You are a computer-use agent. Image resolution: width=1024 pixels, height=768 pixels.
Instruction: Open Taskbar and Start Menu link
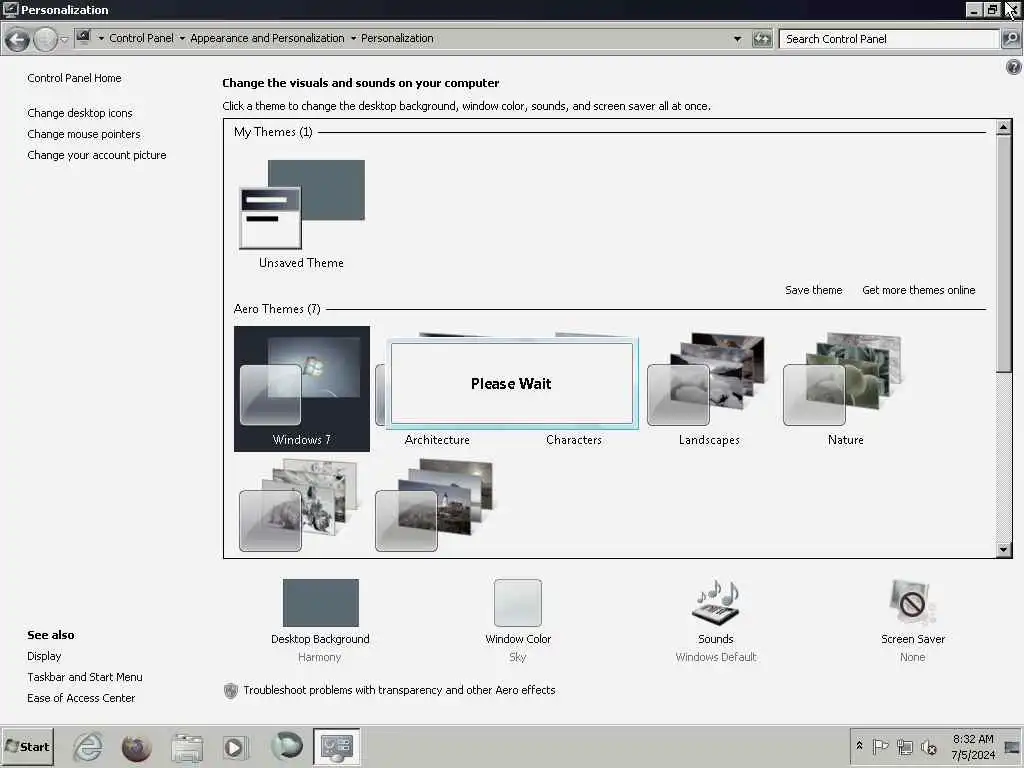pos(84,677)
